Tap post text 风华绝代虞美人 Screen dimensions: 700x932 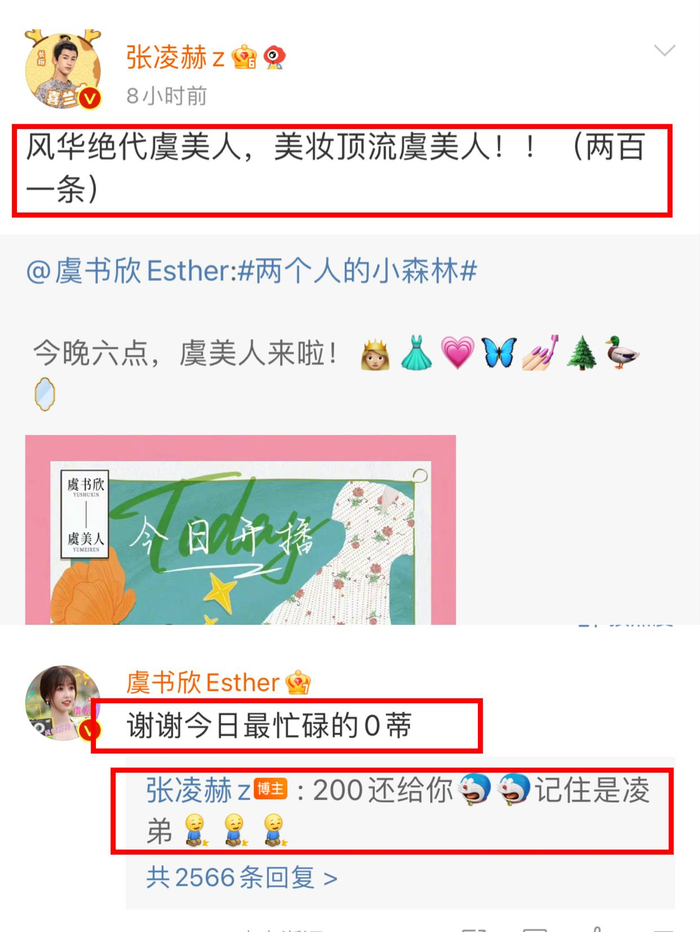point(133,147)
